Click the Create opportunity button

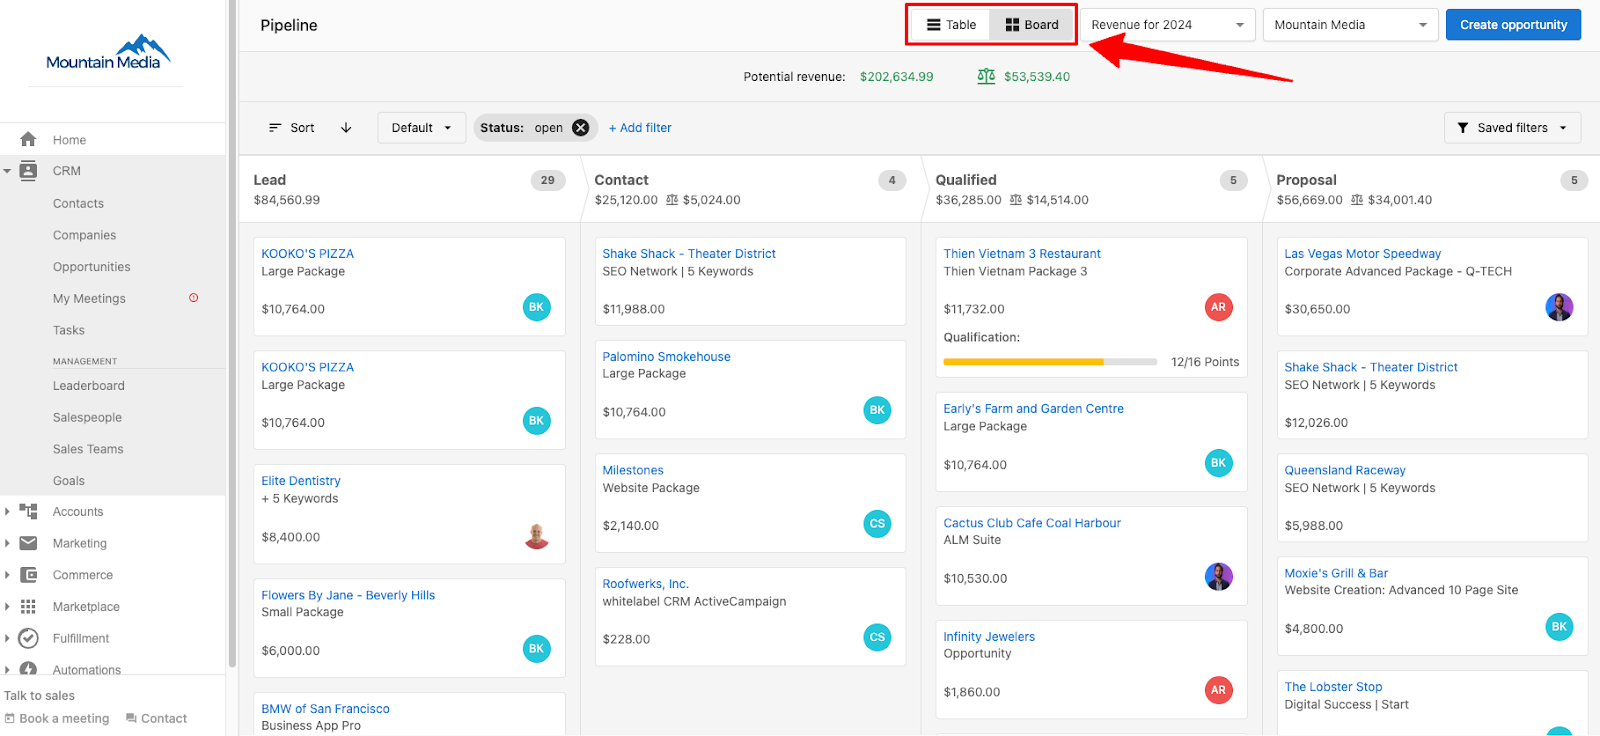1513,25
